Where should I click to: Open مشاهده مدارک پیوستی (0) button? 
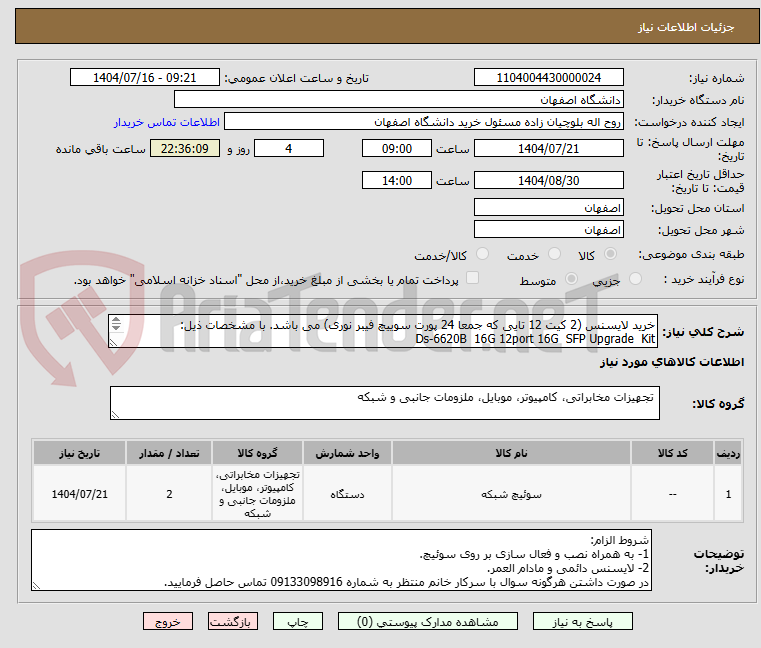(428, 621)
